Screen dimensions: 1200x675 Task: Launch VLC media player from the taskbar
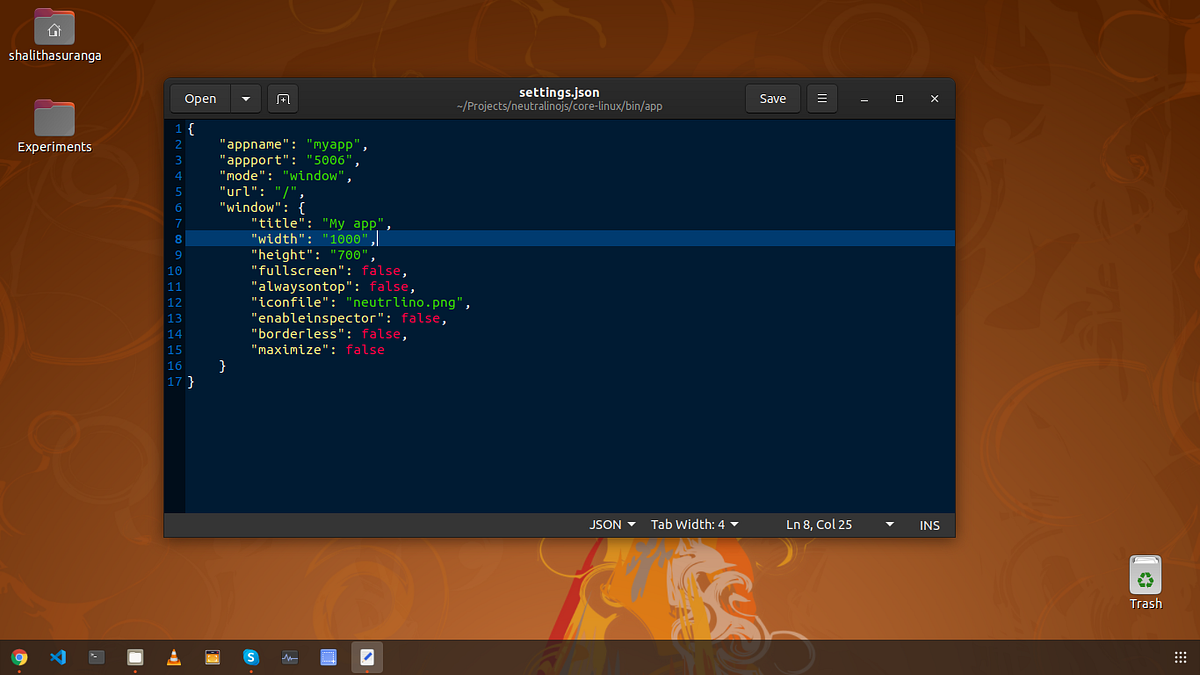[173, 657]
